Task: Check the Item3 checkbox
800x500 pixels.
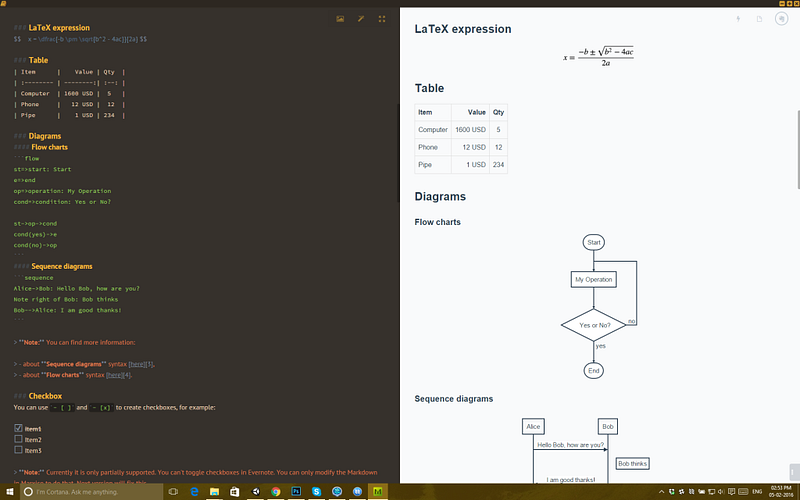Action: [x=18, y=449]
